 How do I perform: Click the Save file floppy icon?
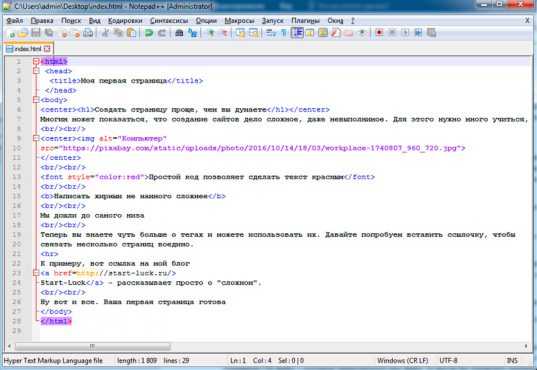coord(36,33)
